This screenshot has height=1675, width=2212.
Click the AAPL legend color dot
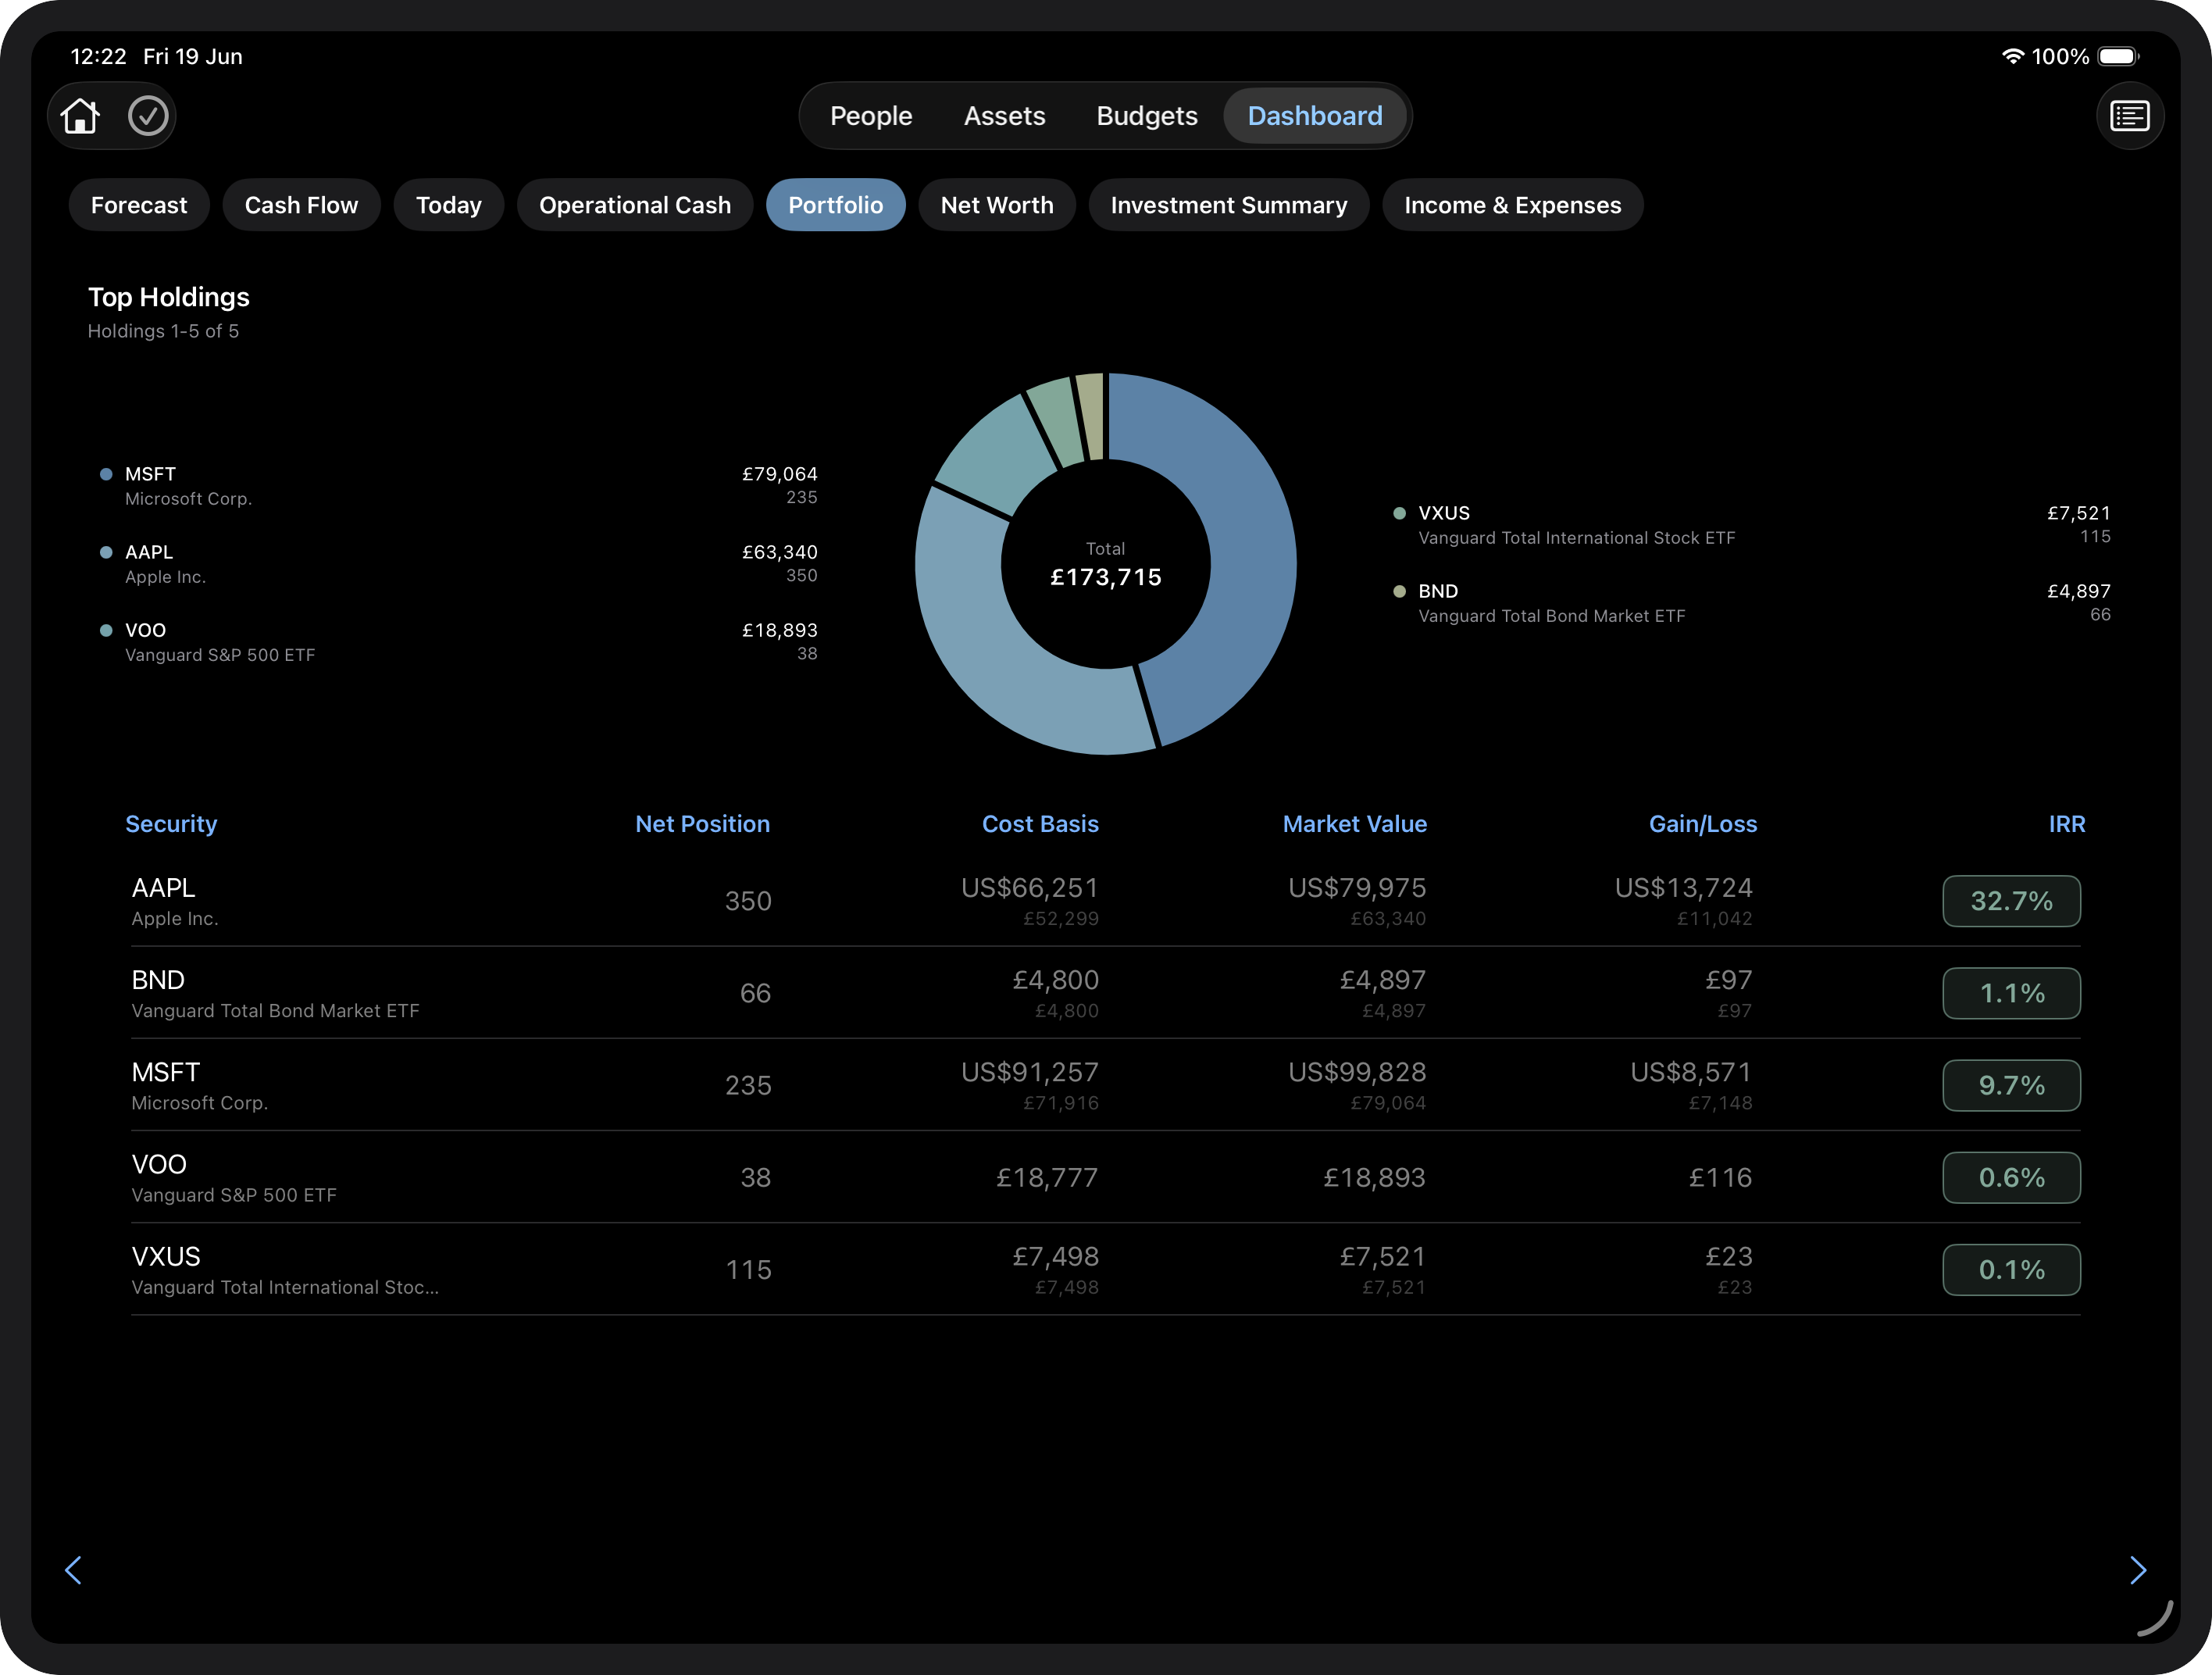click(x=106, y=552)
